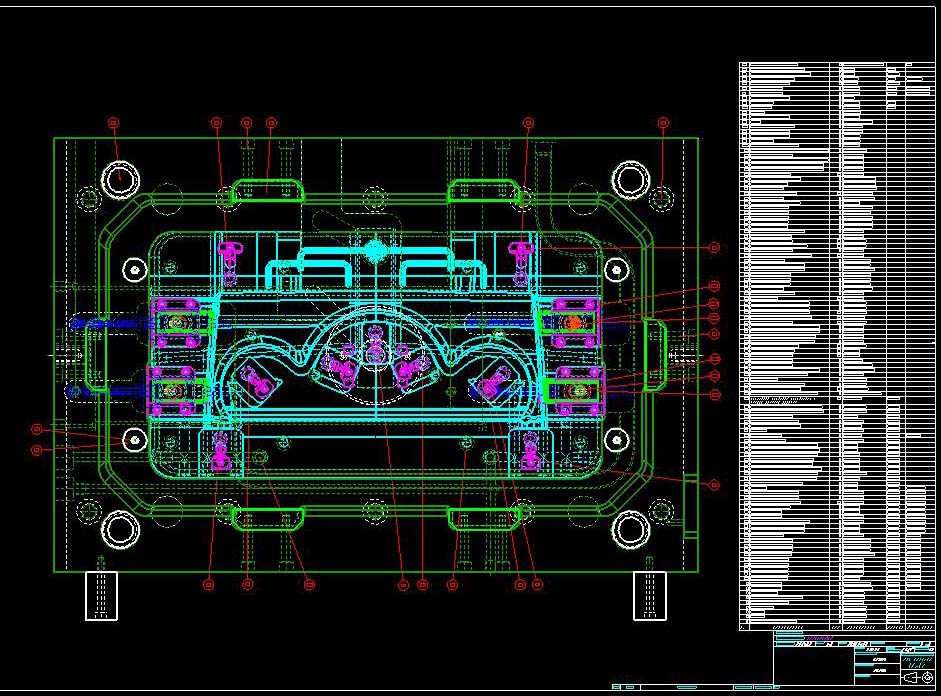Click the left white support foot below mold
The height and width of the screenshot is (696, 941).
point(102,595)
